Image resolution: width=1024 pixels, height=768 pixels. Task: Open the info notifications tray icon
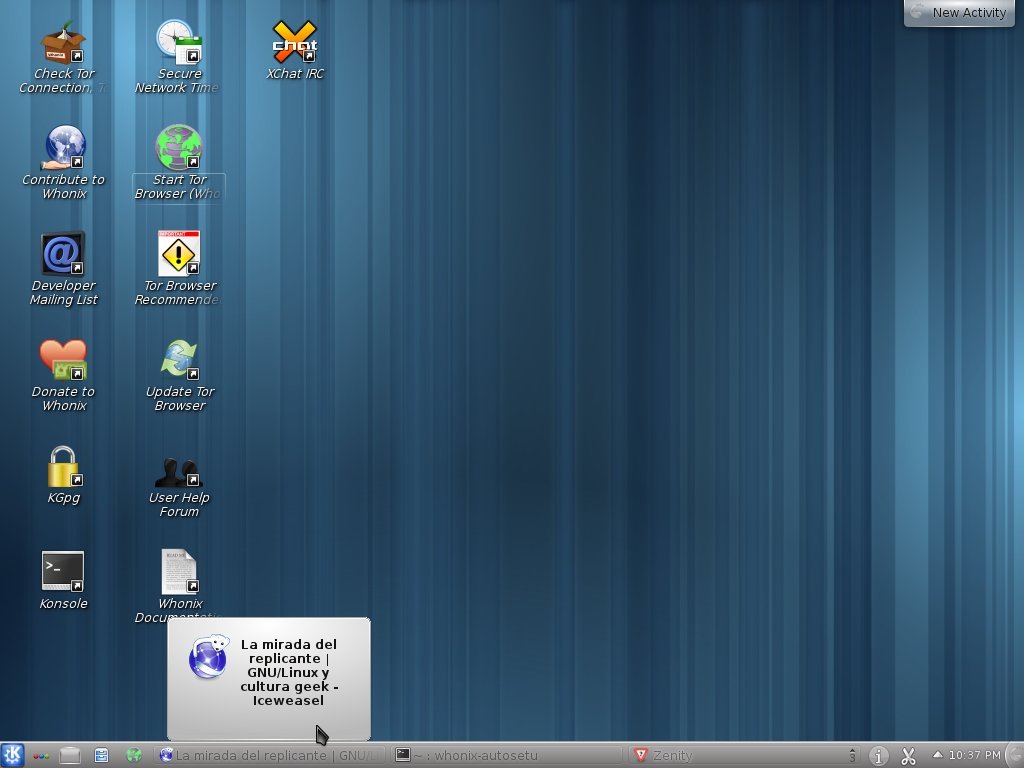pyautogui.click(x=879, y=756)
